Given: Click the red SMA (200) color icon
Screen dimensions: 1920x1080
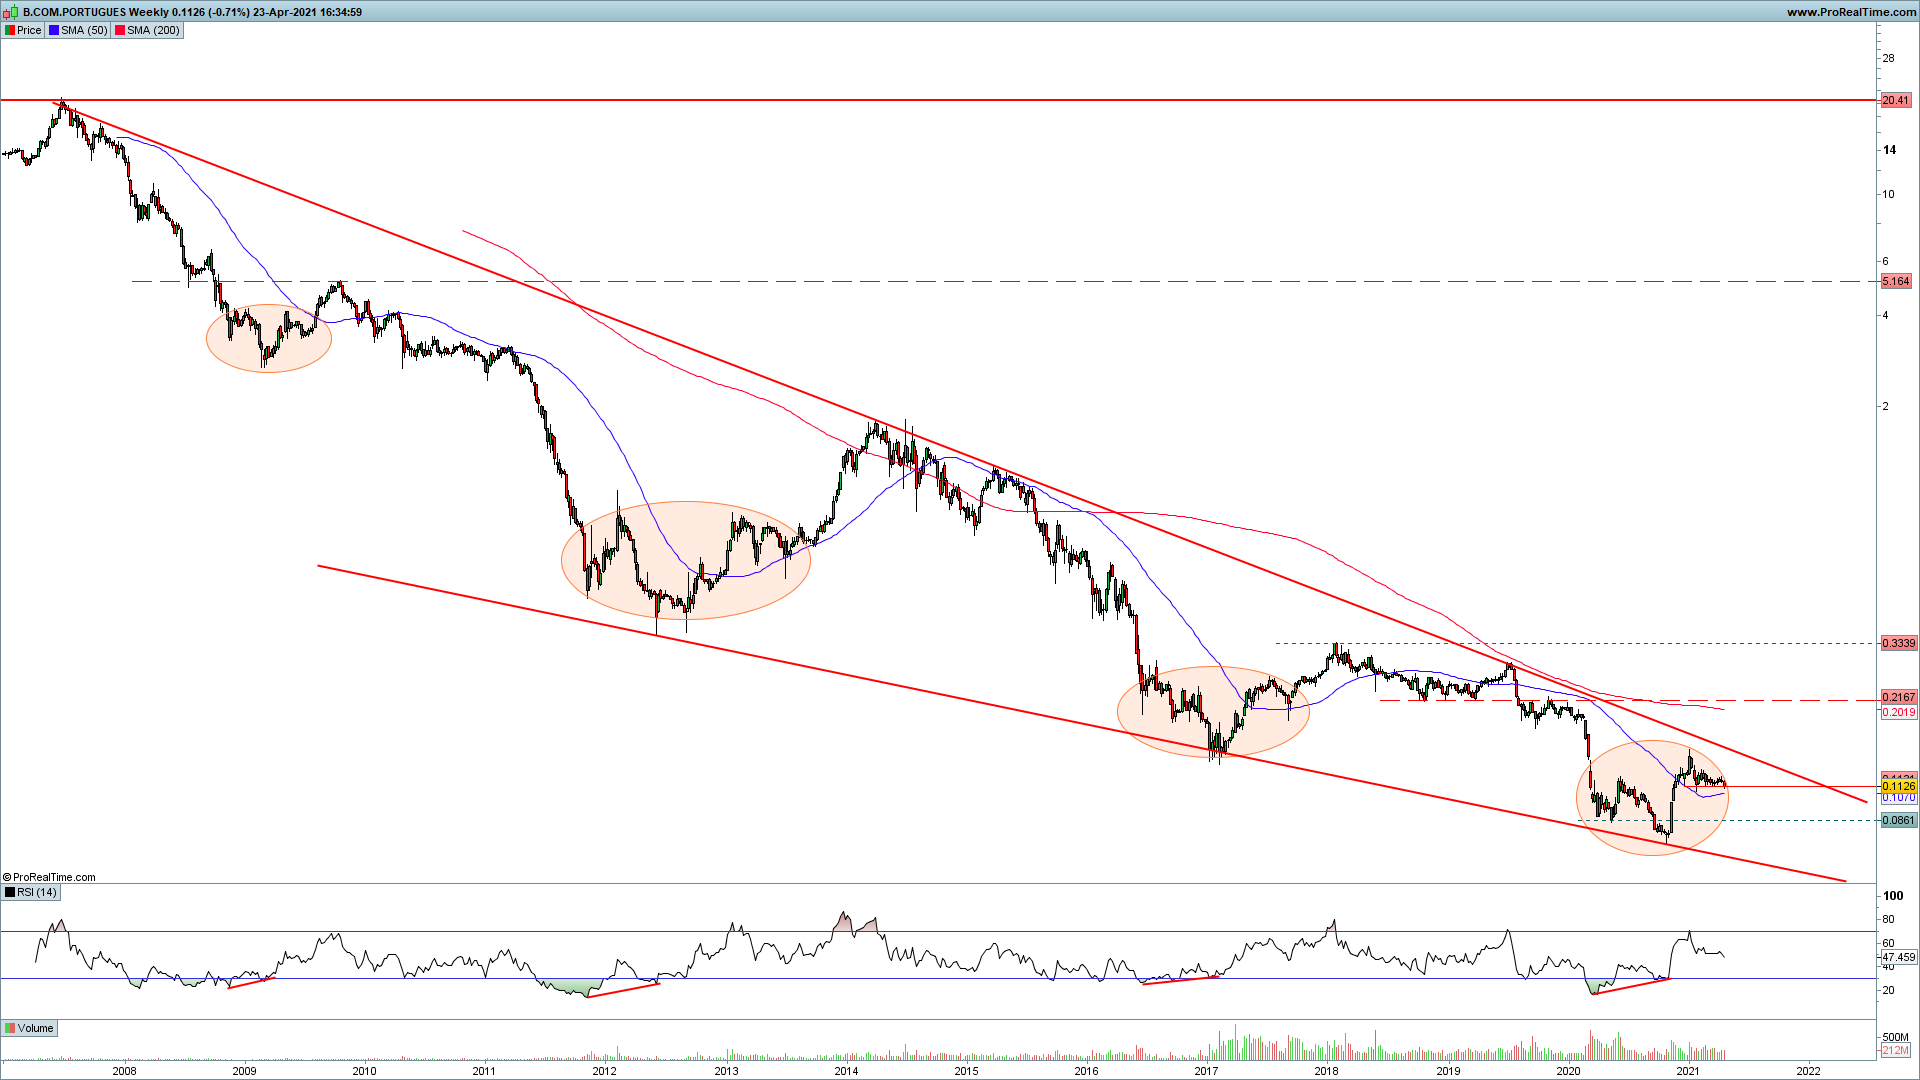Looking at the screenshot, I should coord(120,30).
